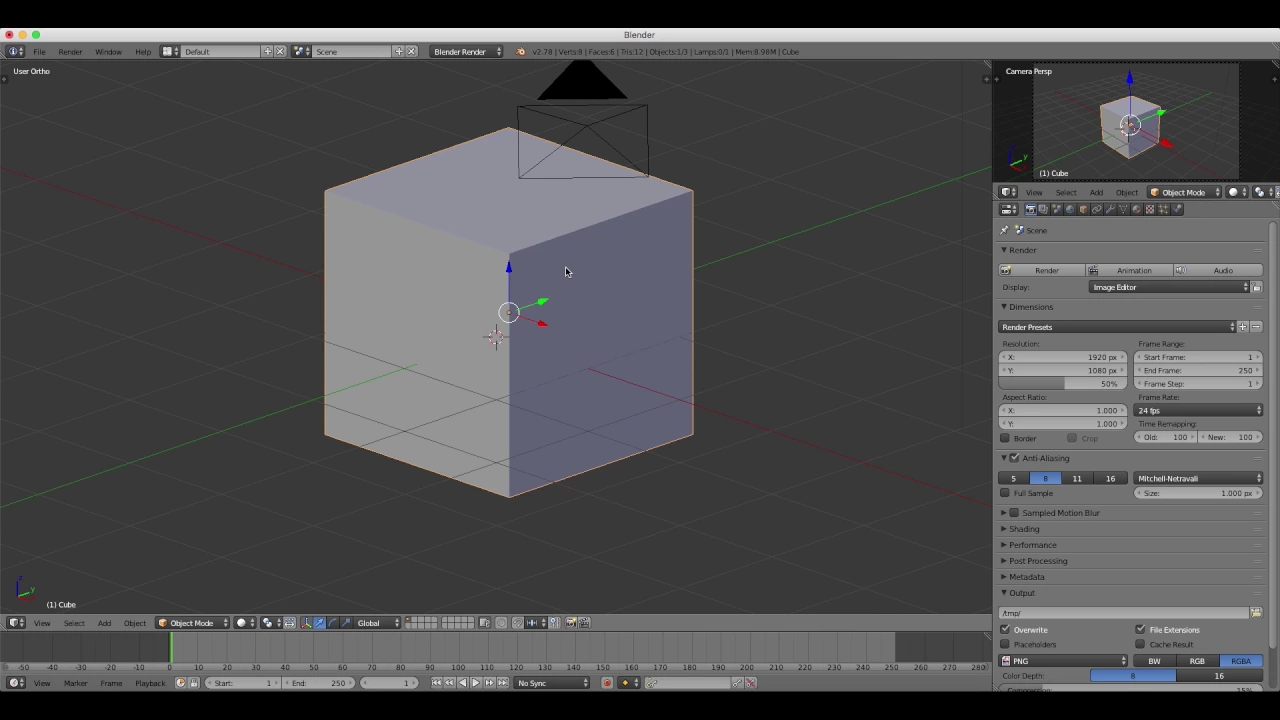Open the Scene properties tab icon
This screenshot has width=1280, height=720.
click(x=1057, y=209)
